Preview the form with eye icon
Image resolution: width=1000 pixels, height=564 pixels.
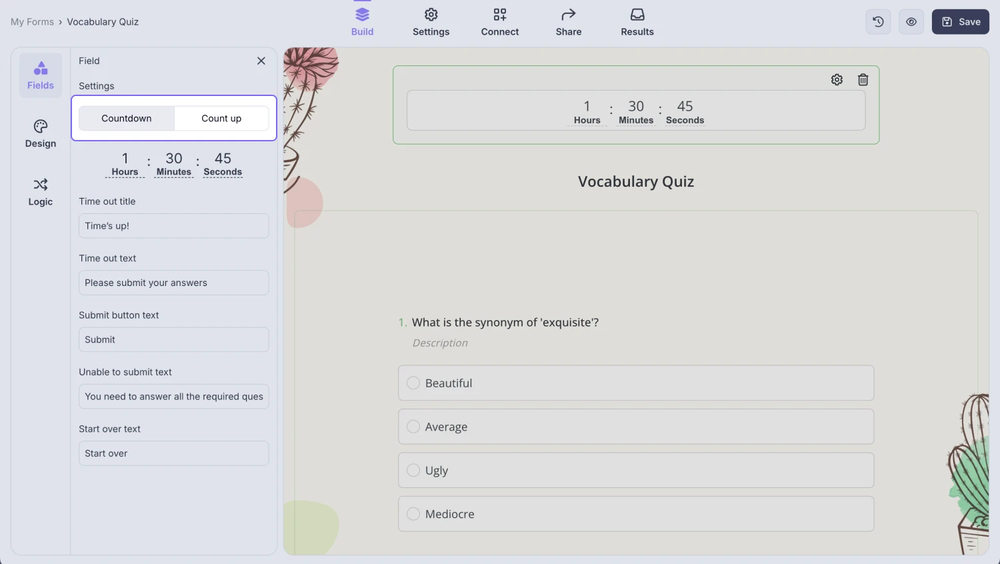pos(911,22)
